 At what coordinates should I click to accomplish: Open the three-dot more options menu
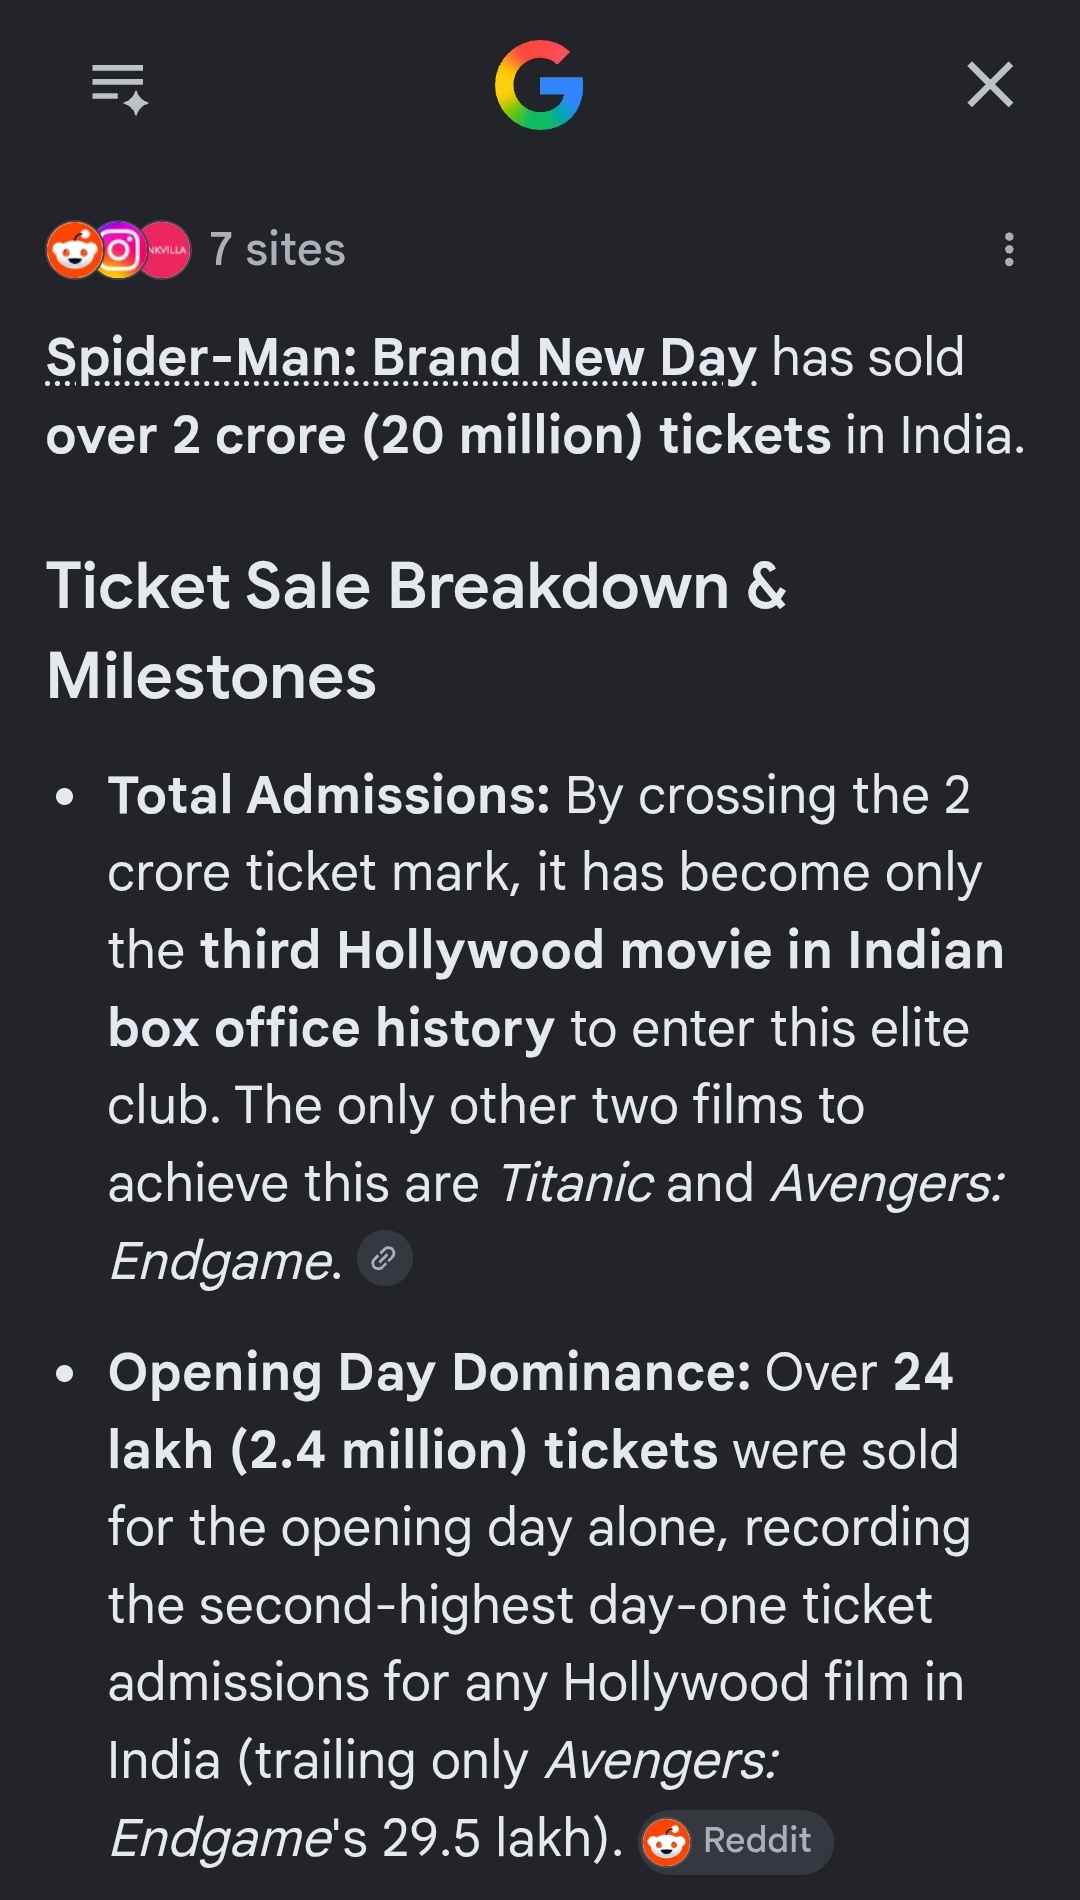(x=1009, y=250)
